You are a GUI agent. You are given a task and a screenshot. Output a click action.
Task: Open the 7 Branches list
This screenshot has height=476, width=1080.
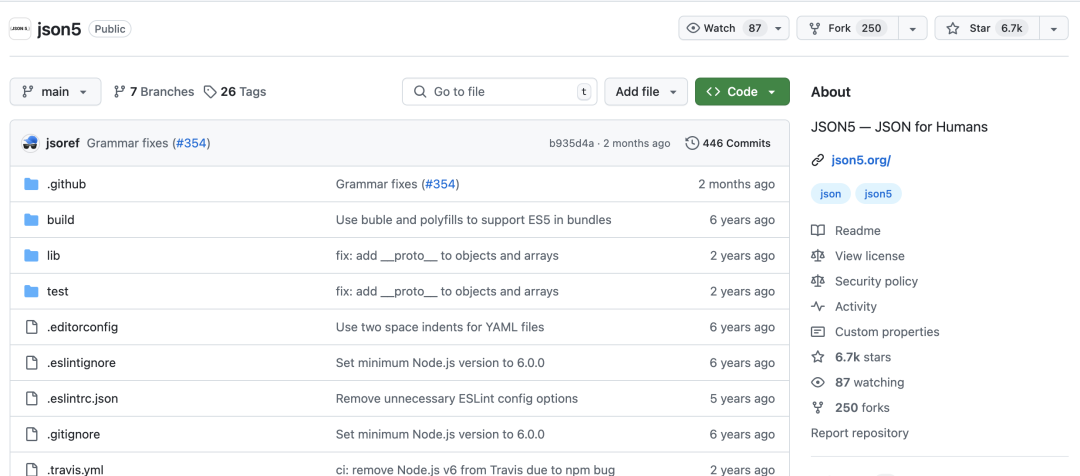pos(154,92)
